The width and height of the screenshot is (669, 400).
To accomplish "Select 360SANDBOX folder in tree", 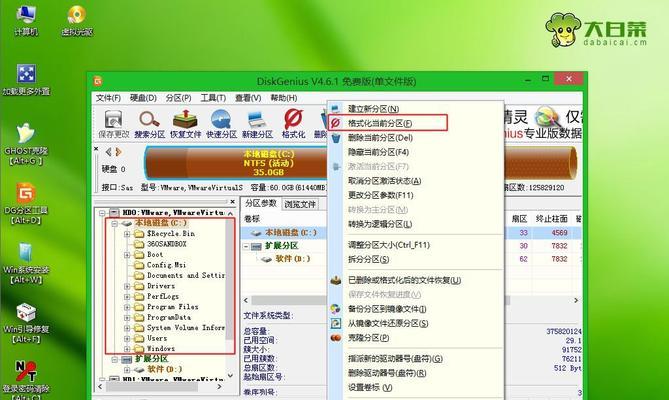I will 166,244.
